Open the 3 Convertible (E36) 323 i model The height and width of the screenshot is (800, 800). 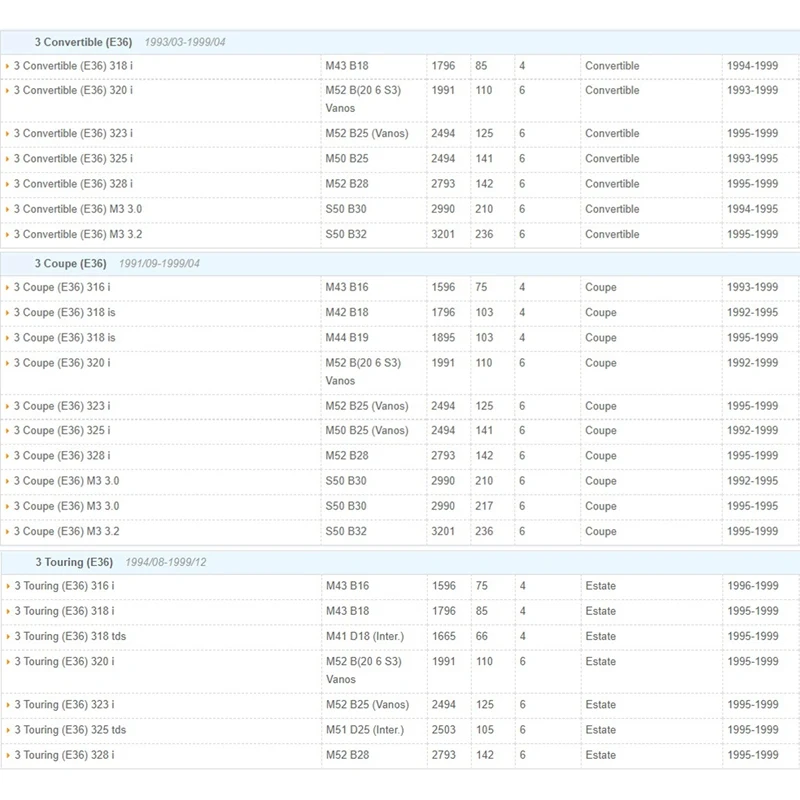[73, 133]
